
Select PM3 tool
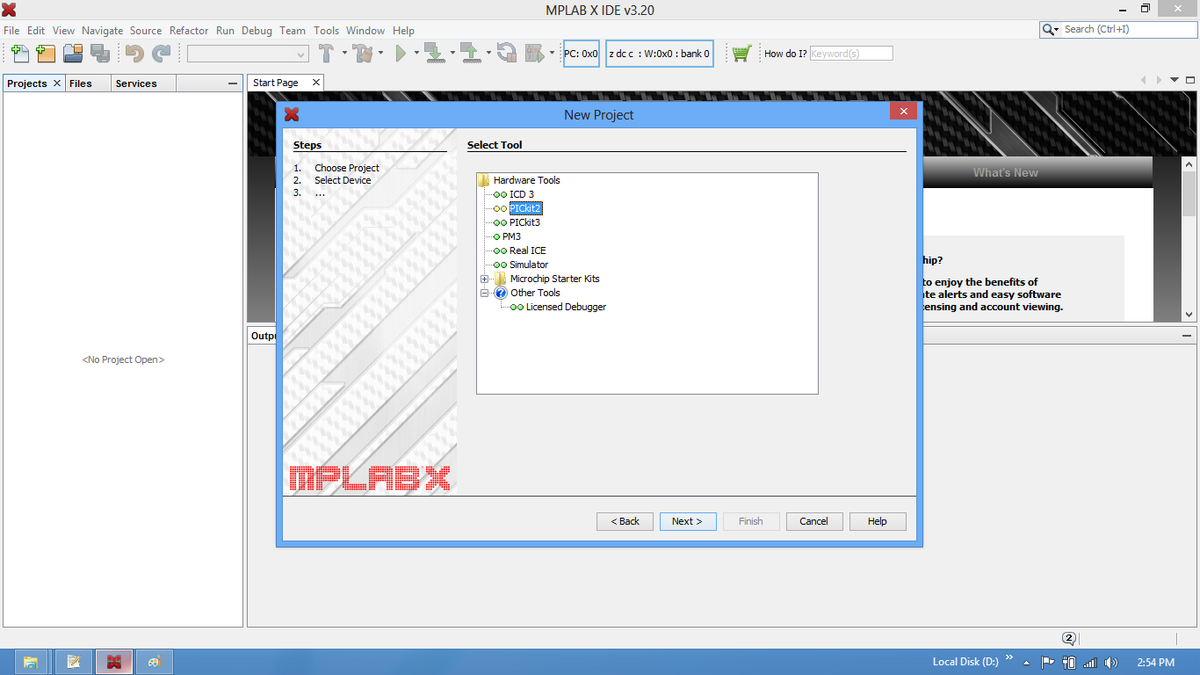tap(512, 236)
